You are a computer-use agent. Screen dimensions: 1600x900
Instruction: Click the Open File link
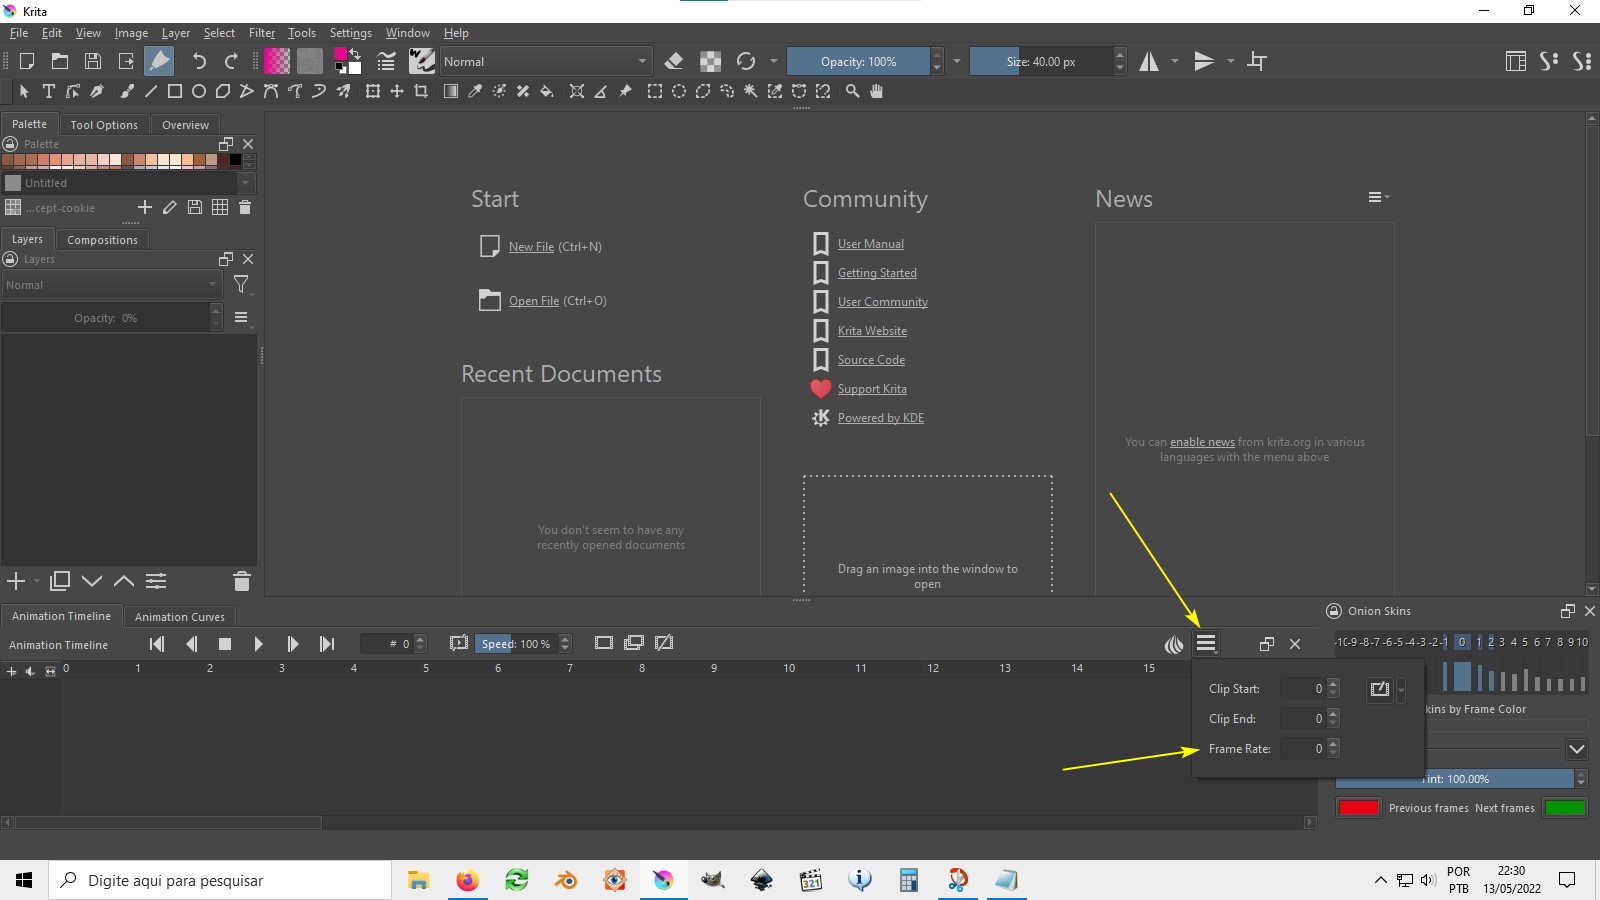click(534, 301)
